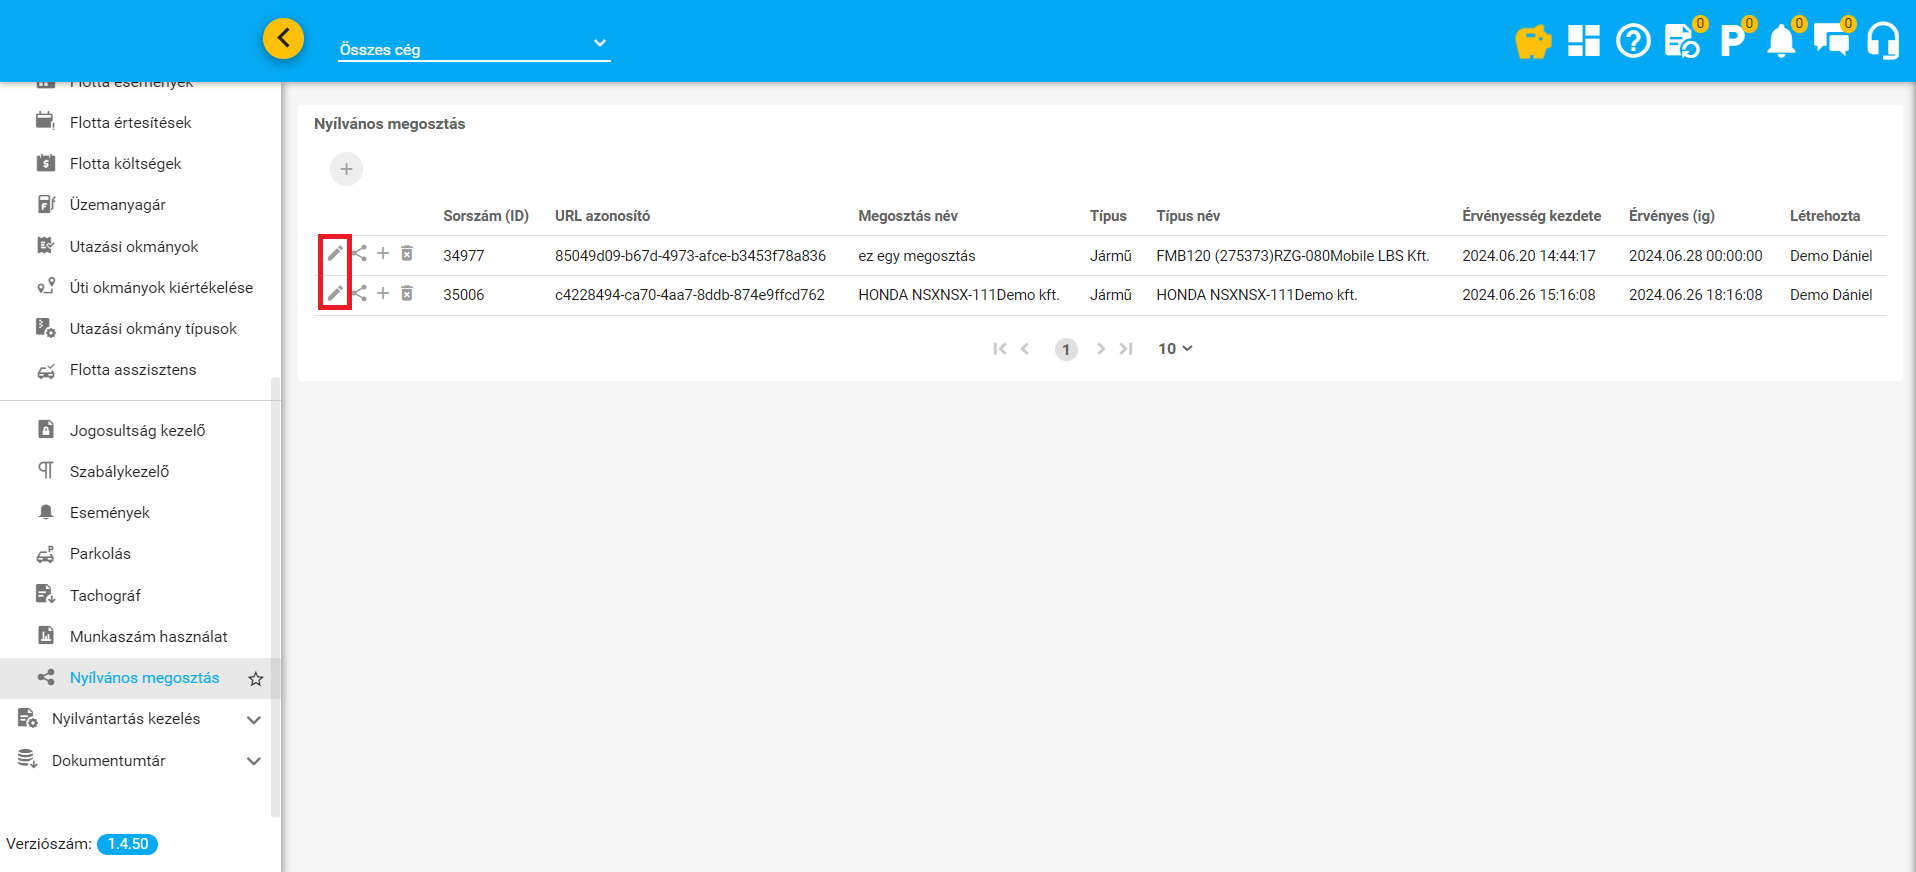Open the chat messages icon
Viewport: 1916px width, 872px height.
1831,42
